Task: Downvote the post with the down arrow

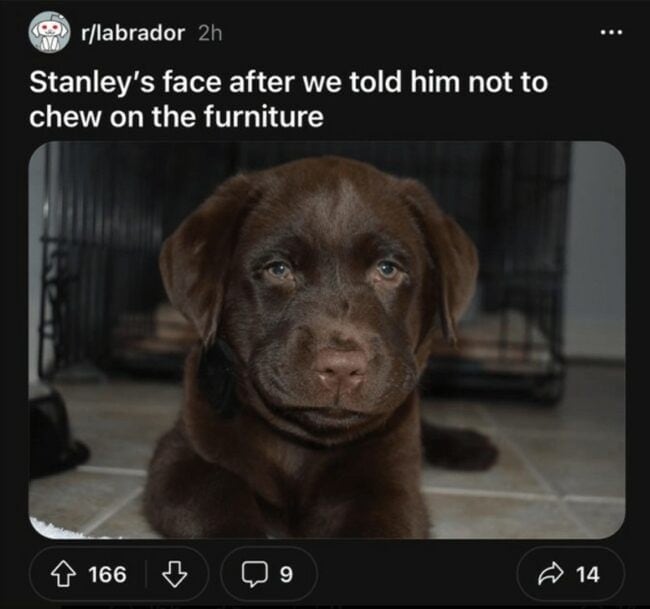Action: point(174,574)
